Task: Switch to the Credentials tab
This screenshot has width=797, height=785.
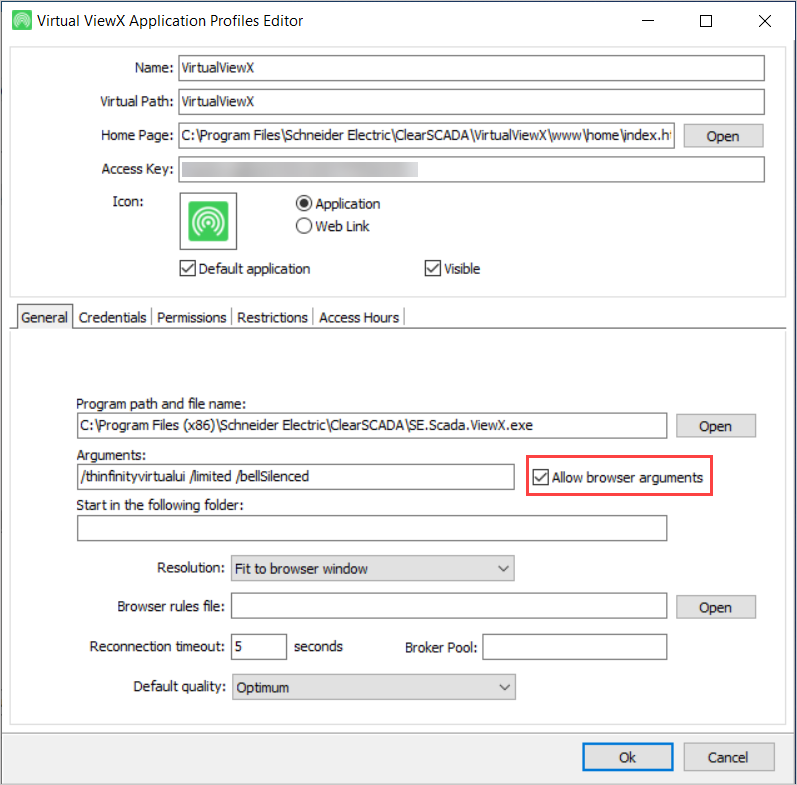Action: click(112, 317)
